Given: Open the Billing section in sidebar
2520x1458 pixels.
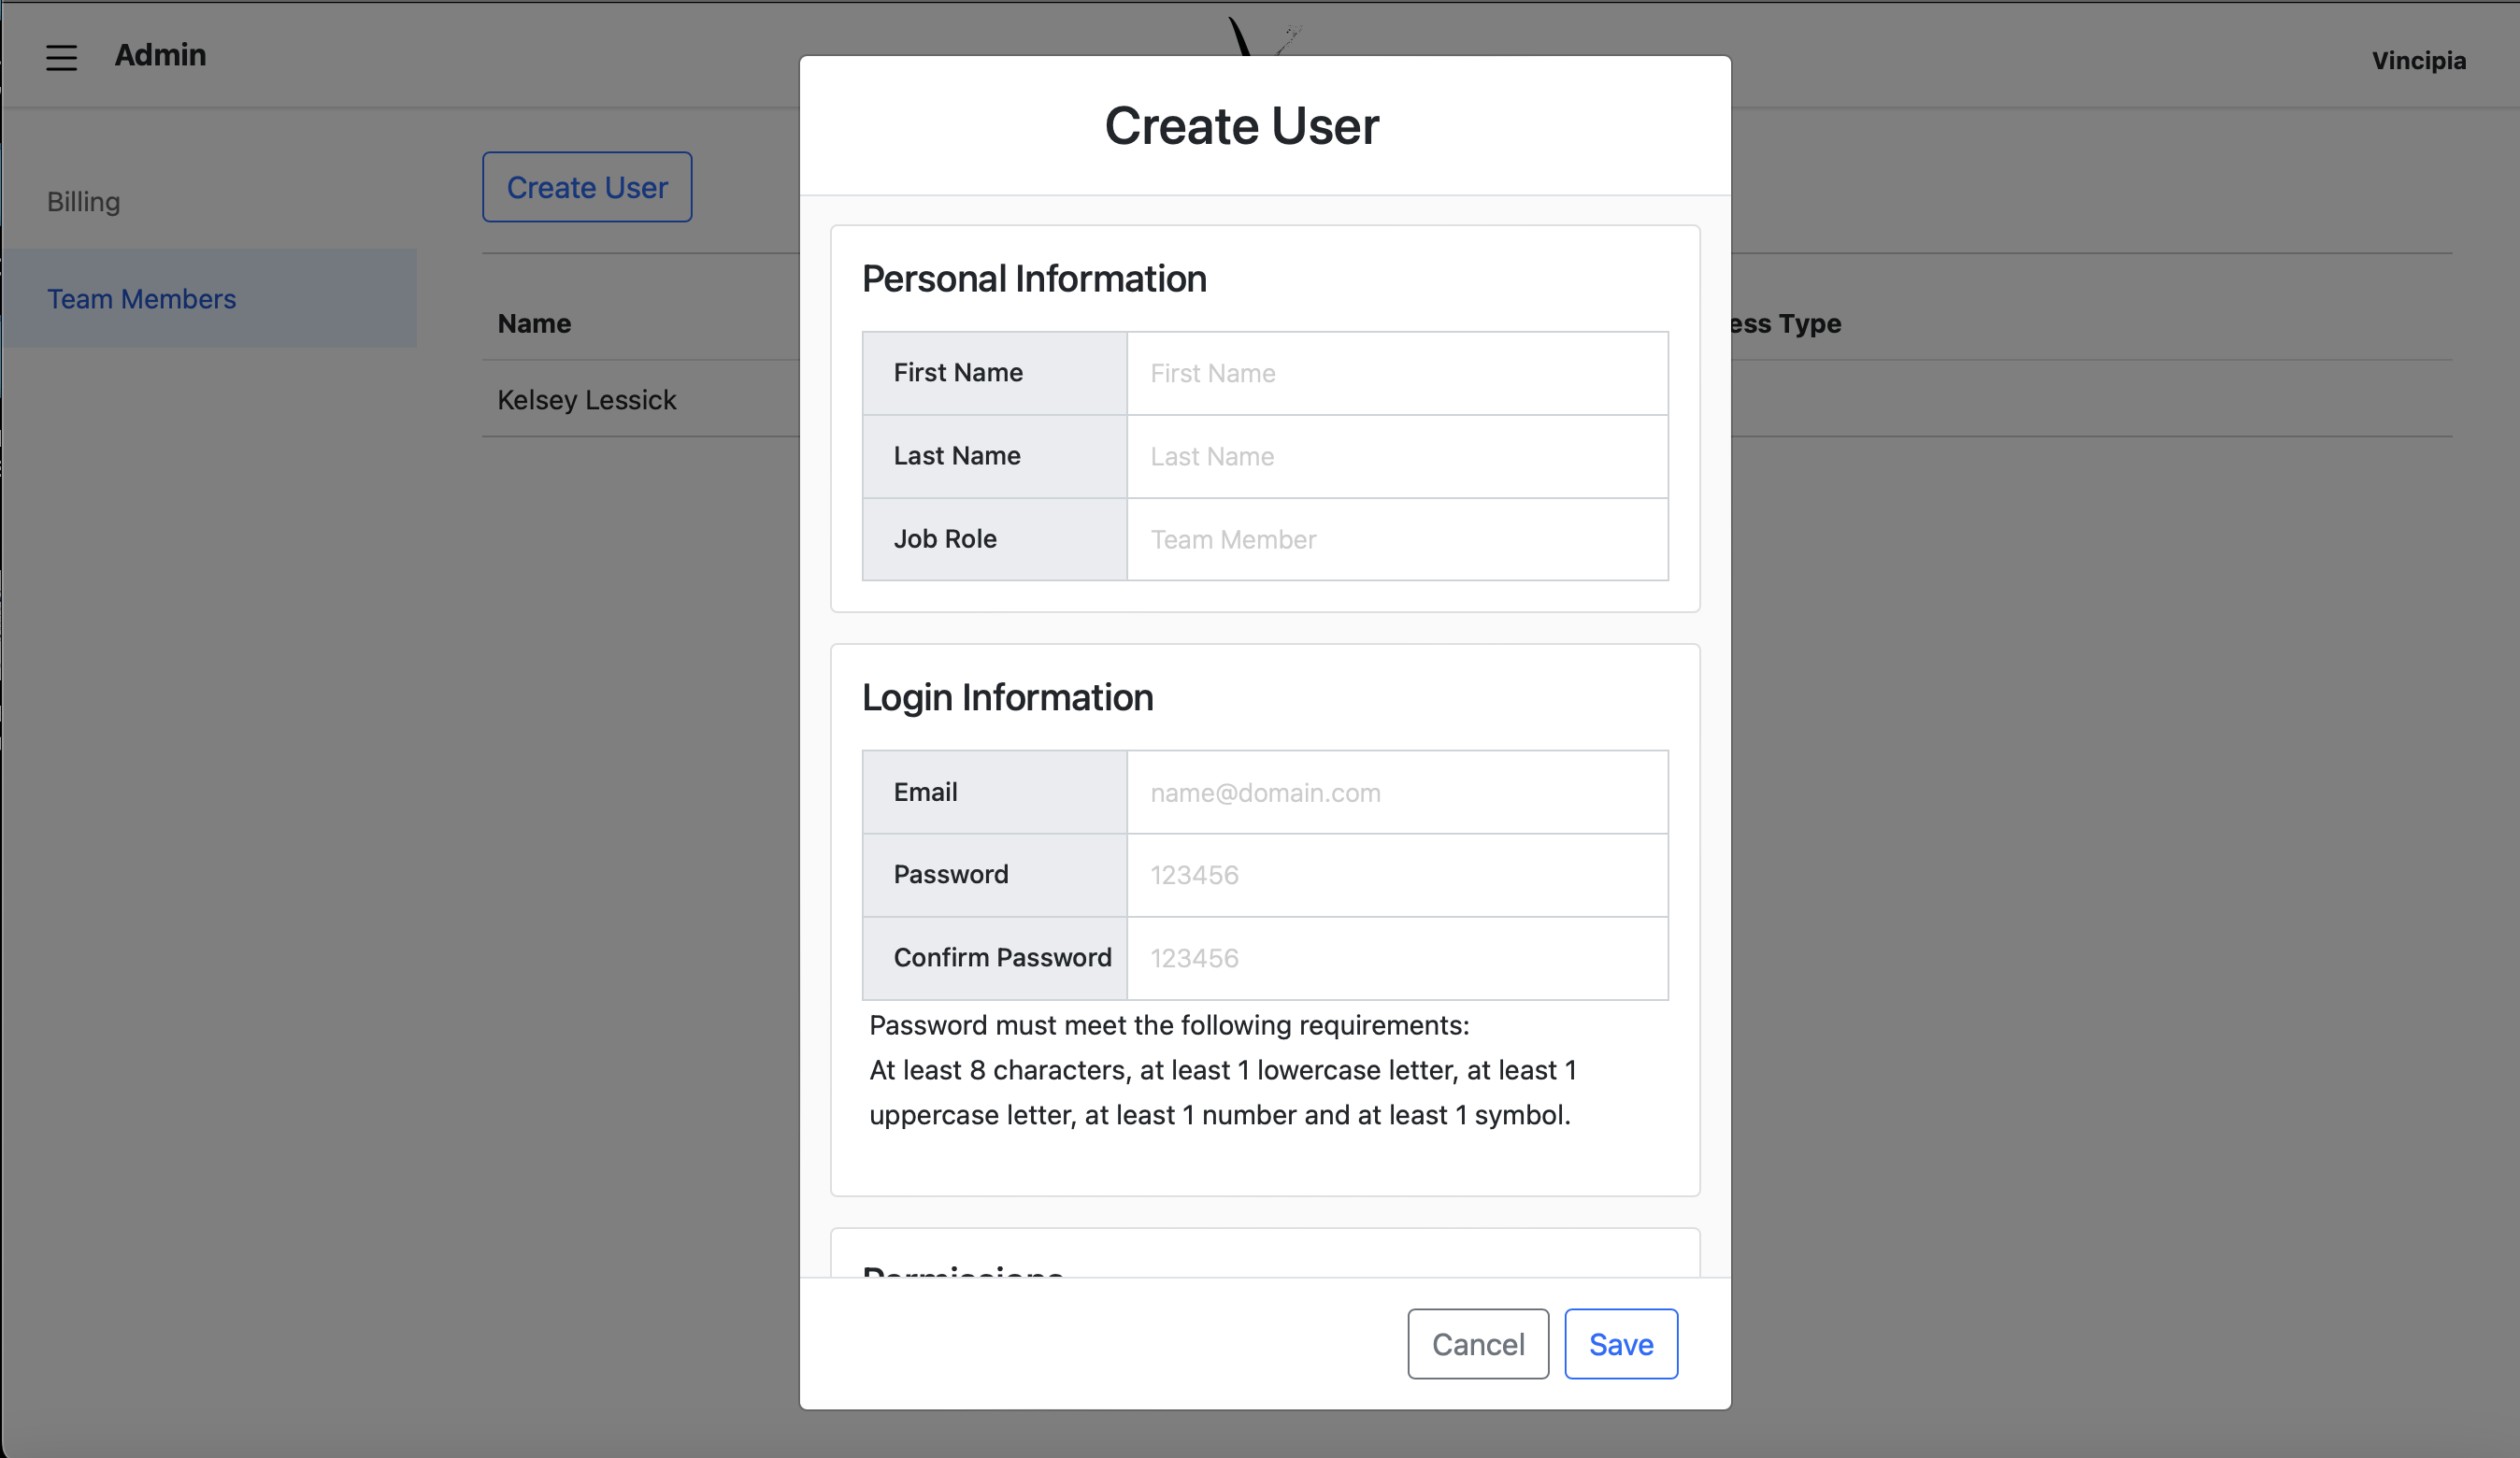Looking at the screenshot, I should (84, 201).
